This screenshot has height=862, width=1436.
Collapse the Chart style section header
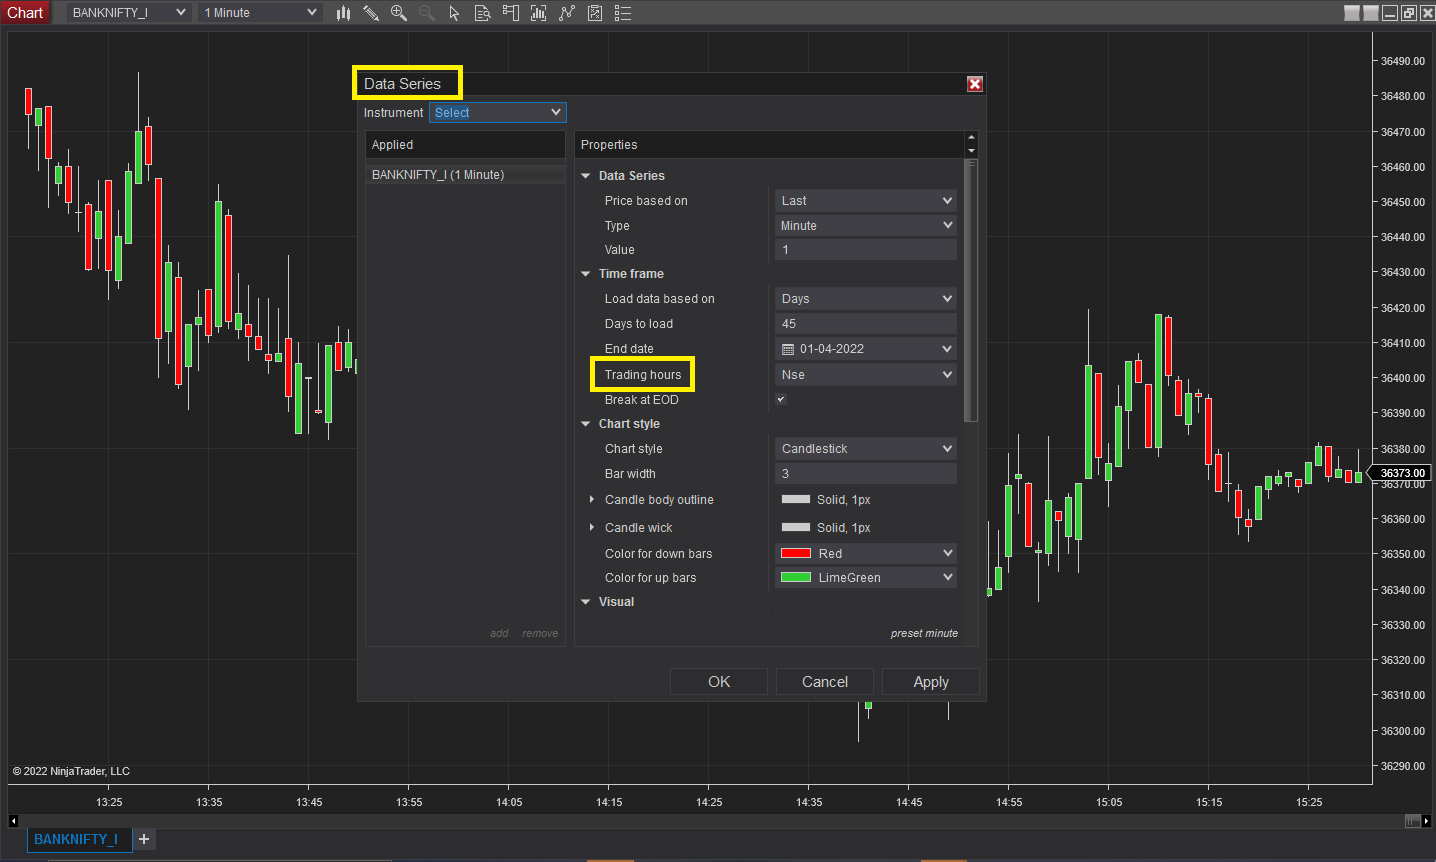point(586,424)
